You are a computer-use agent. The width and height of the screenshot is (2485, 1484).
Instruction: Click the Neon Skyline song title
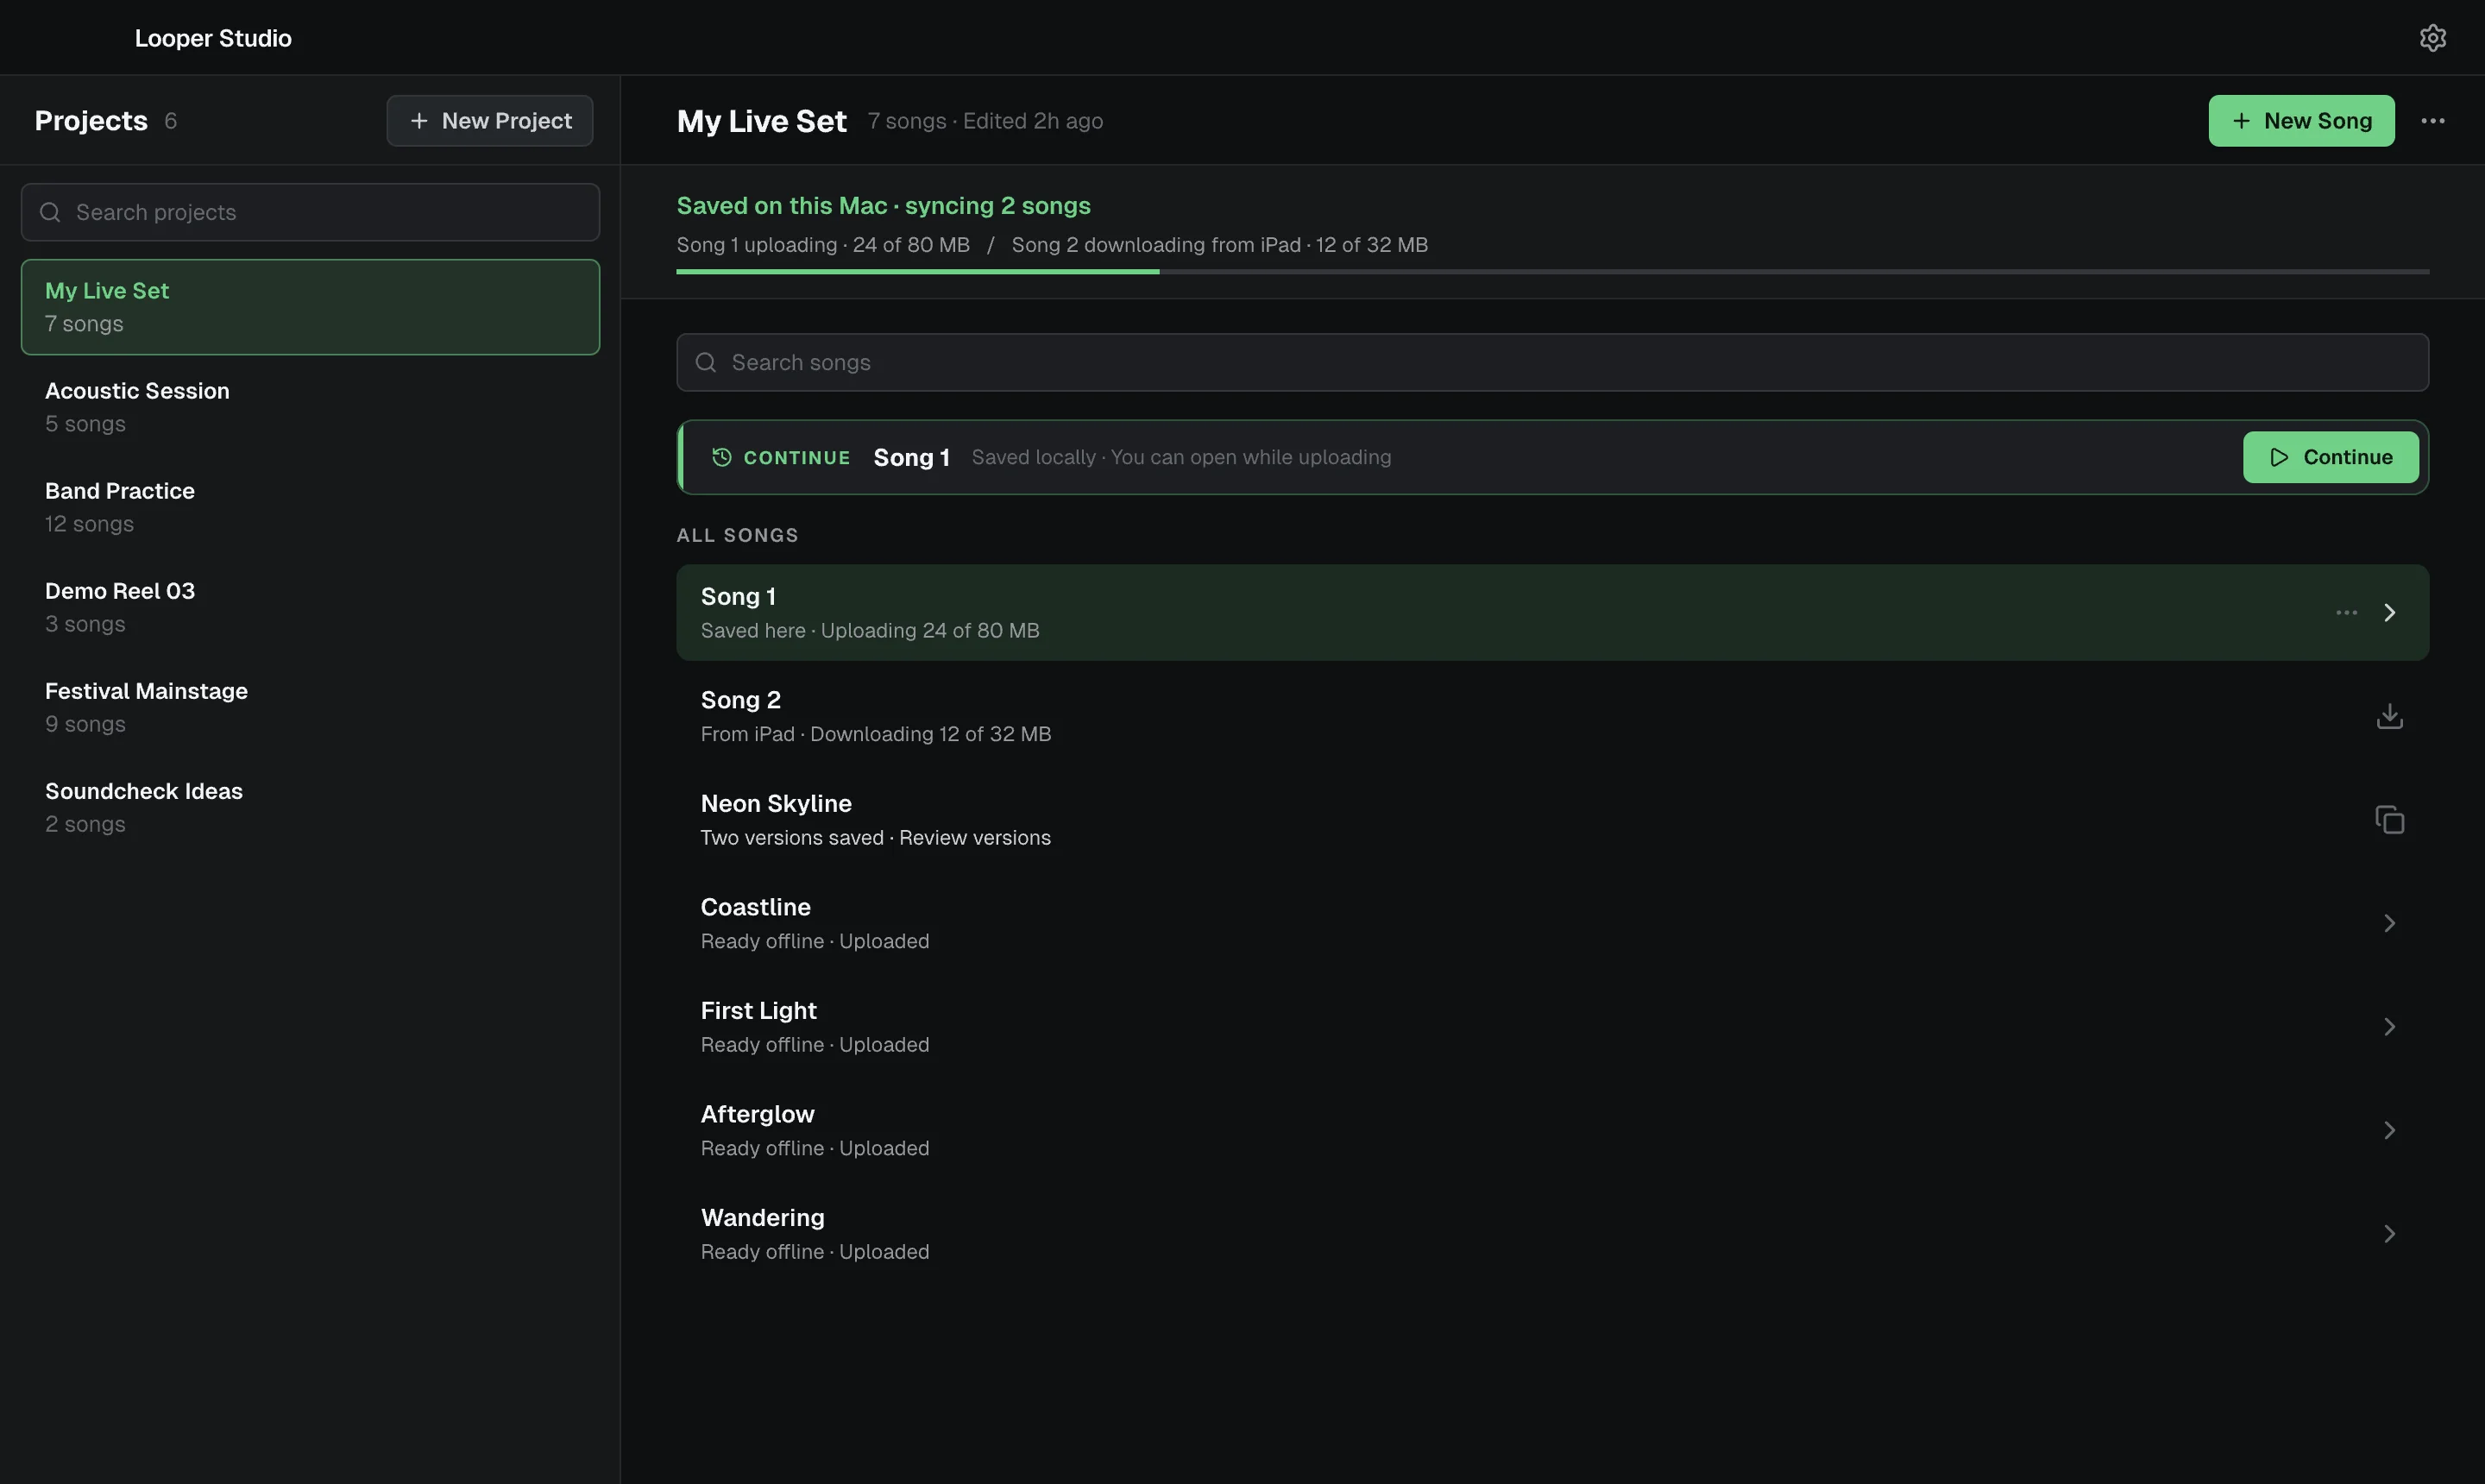click(x=776, y=804)
